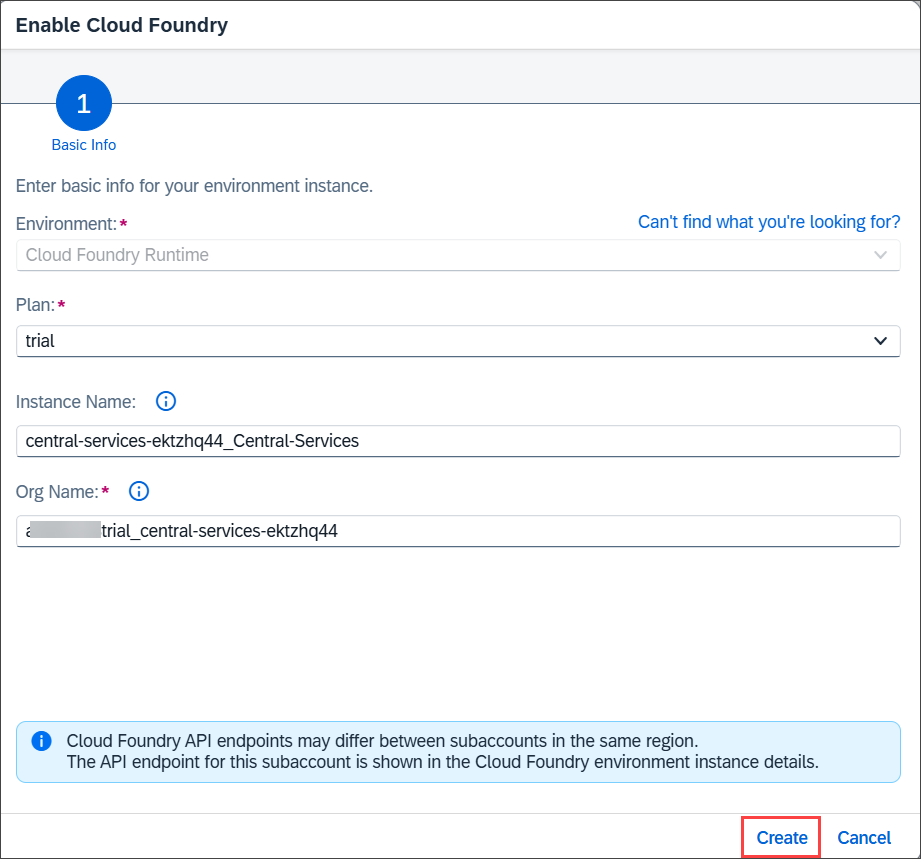Click the 'Environment:' field label
Screen dimensions: 921x859
coord(66,224)
